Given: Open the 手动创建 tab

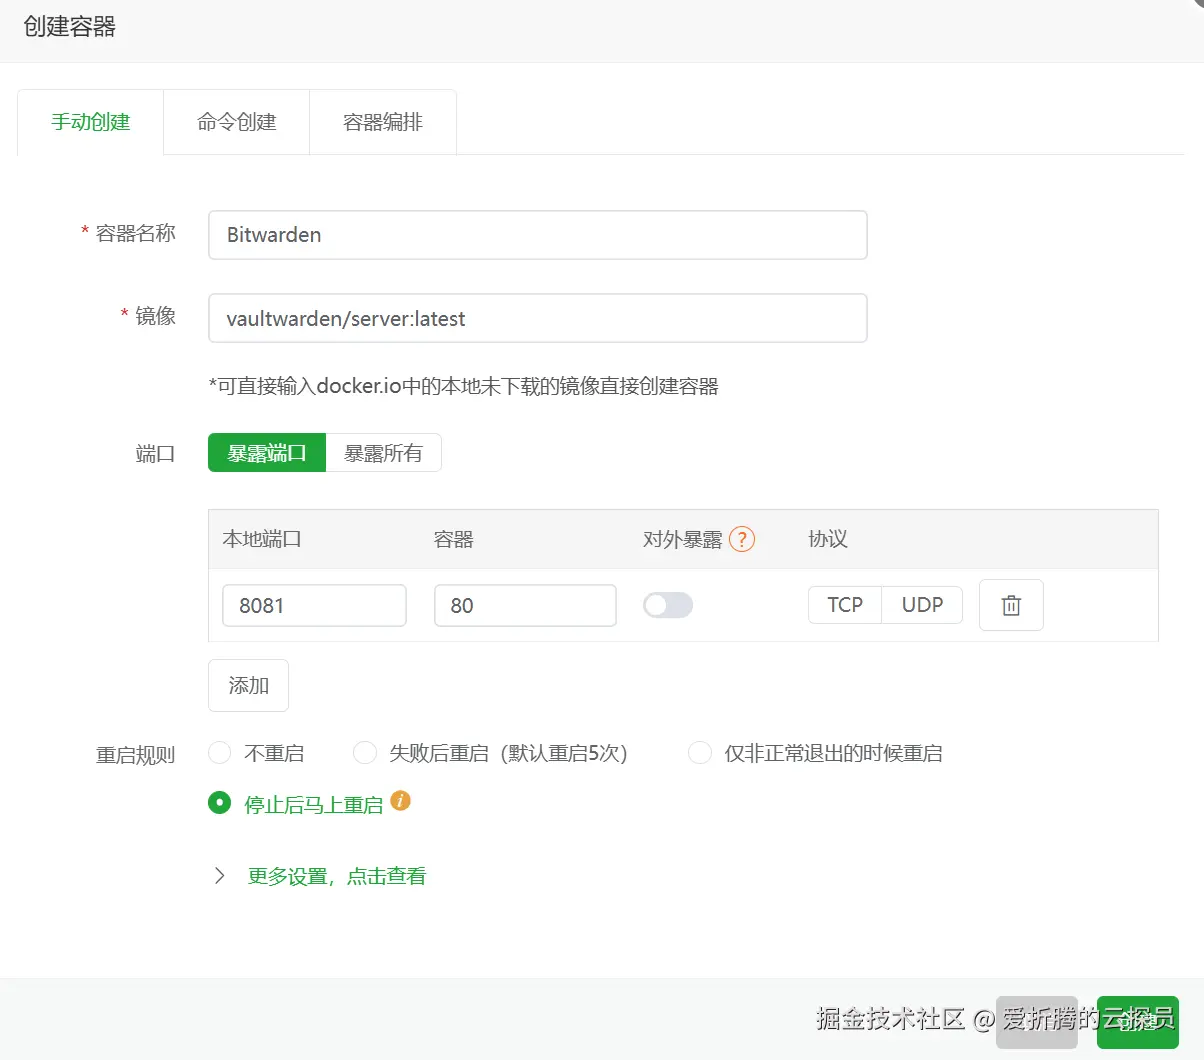Looking at the screenshot, I should [91, 122].
